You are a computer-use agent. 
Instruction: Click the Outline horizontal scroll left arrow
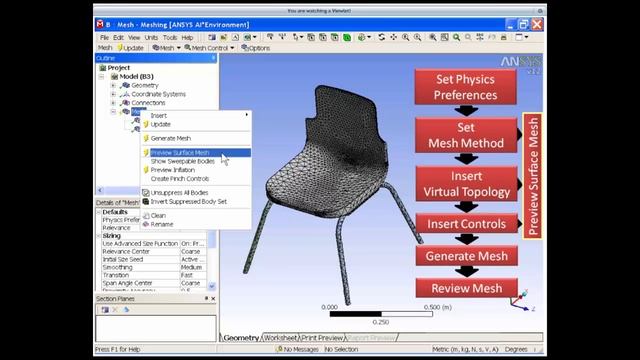click(100, 190)
